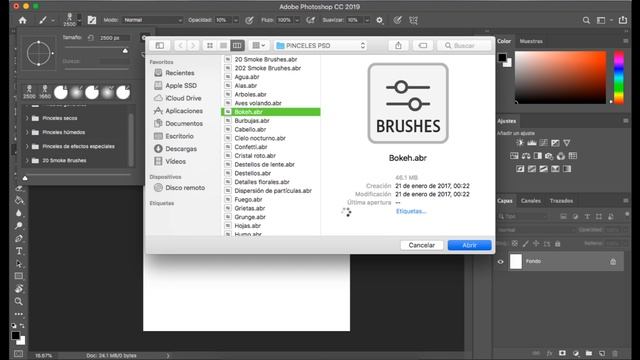The image size is (640, 360).
Task: Click the Abrir button
Action: (x=469, y=245)
